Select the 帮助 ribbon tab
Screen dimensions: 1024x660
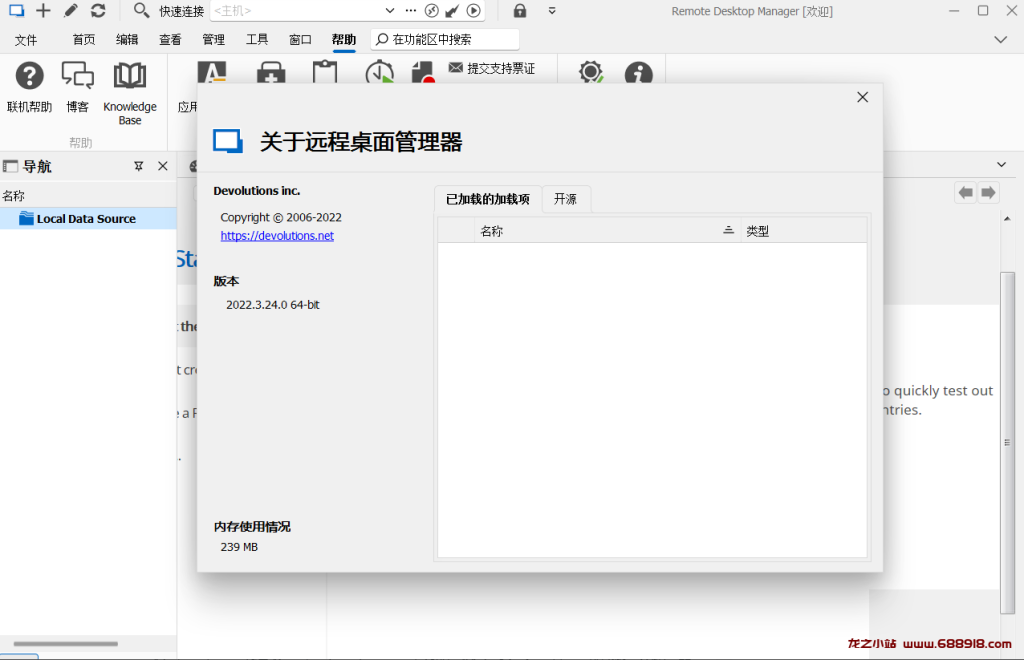pyautogui.click(x=344, y=40)
